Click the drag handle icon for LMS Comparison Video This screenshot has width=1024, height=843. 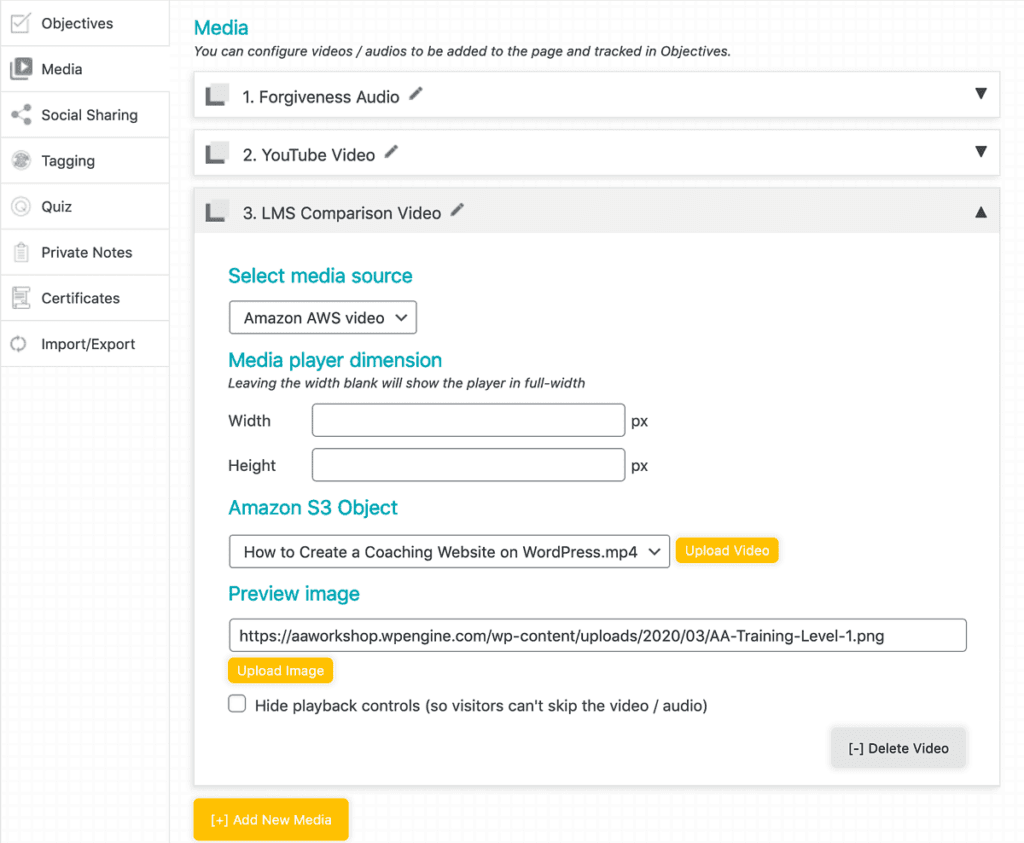217,213
